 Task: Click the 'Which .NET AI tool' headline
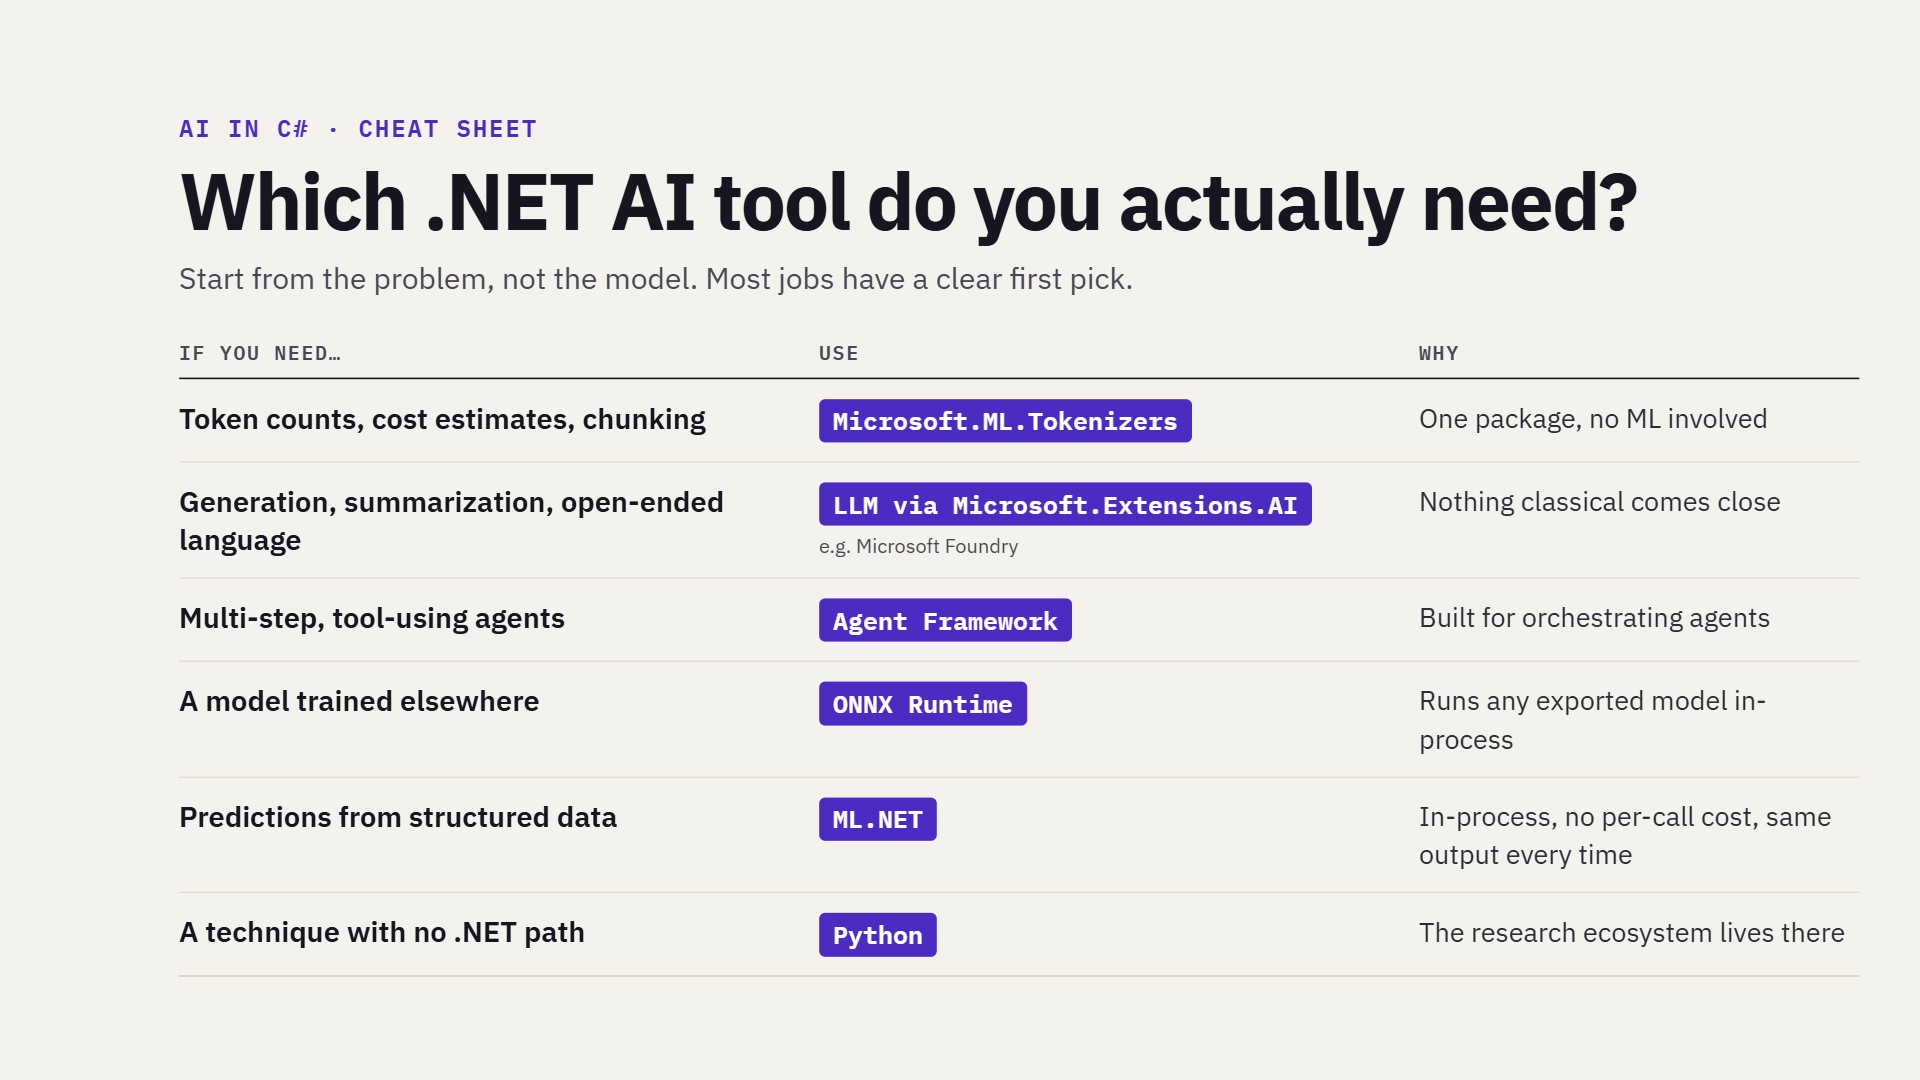coord(908,203)
